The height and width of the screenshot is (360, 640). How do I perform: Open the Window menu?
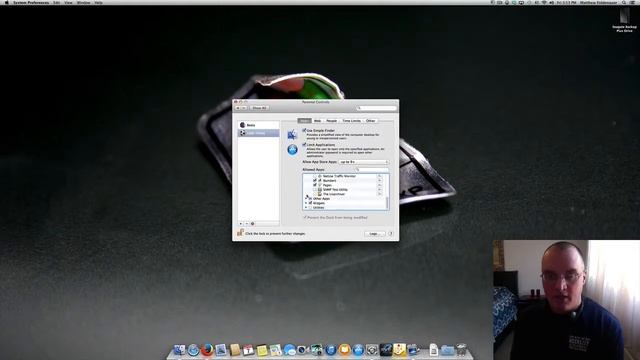[x=83, y=2]
